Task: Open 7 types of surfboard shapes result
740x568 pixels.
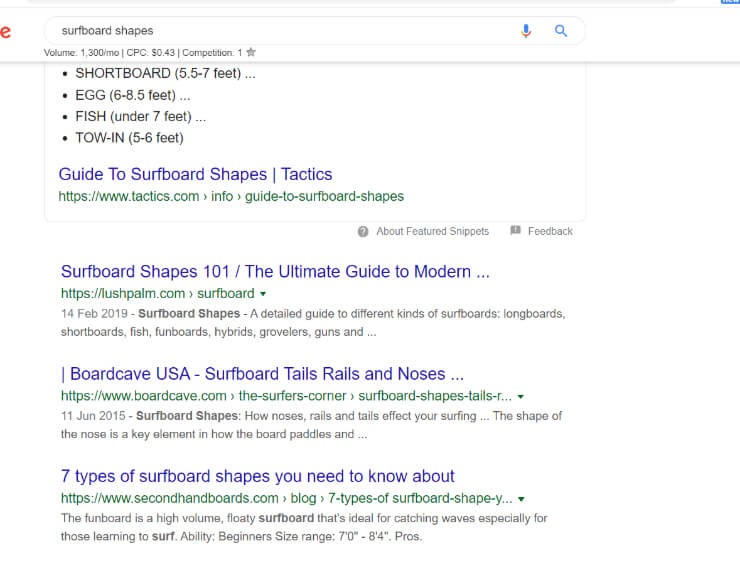Action: point(258,476)
